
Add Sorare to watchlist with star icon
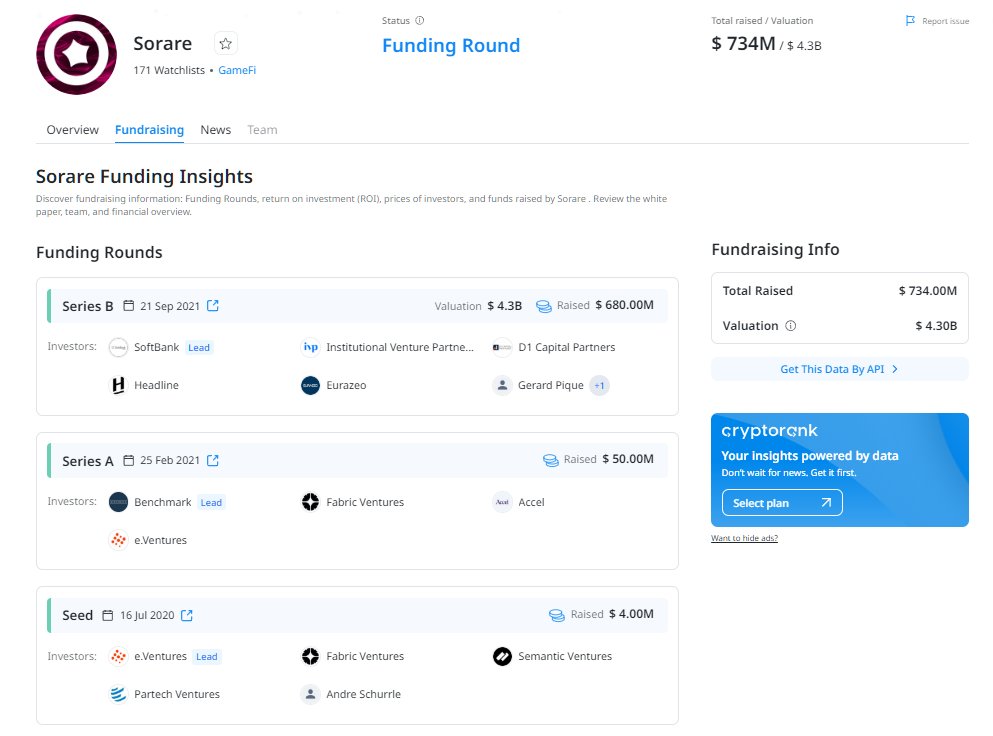click(225, 44)
